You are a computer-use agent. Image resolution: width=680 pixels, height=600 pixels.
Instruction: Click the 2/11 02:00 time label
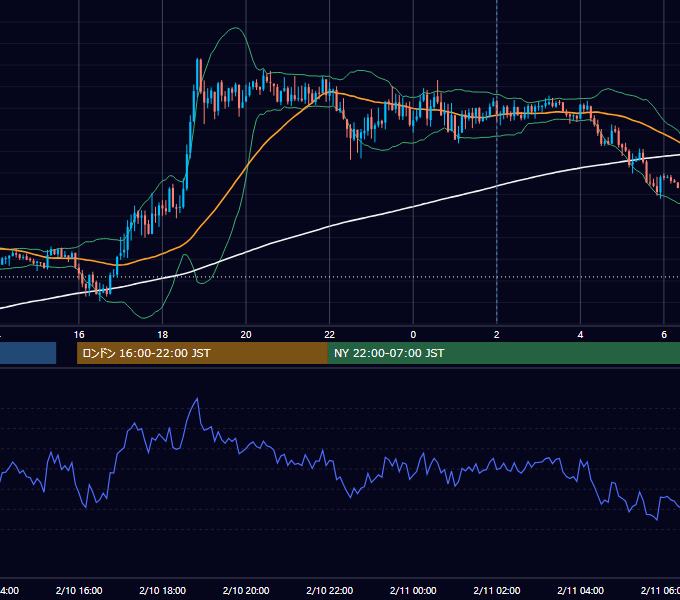click(x=497, y=590)
